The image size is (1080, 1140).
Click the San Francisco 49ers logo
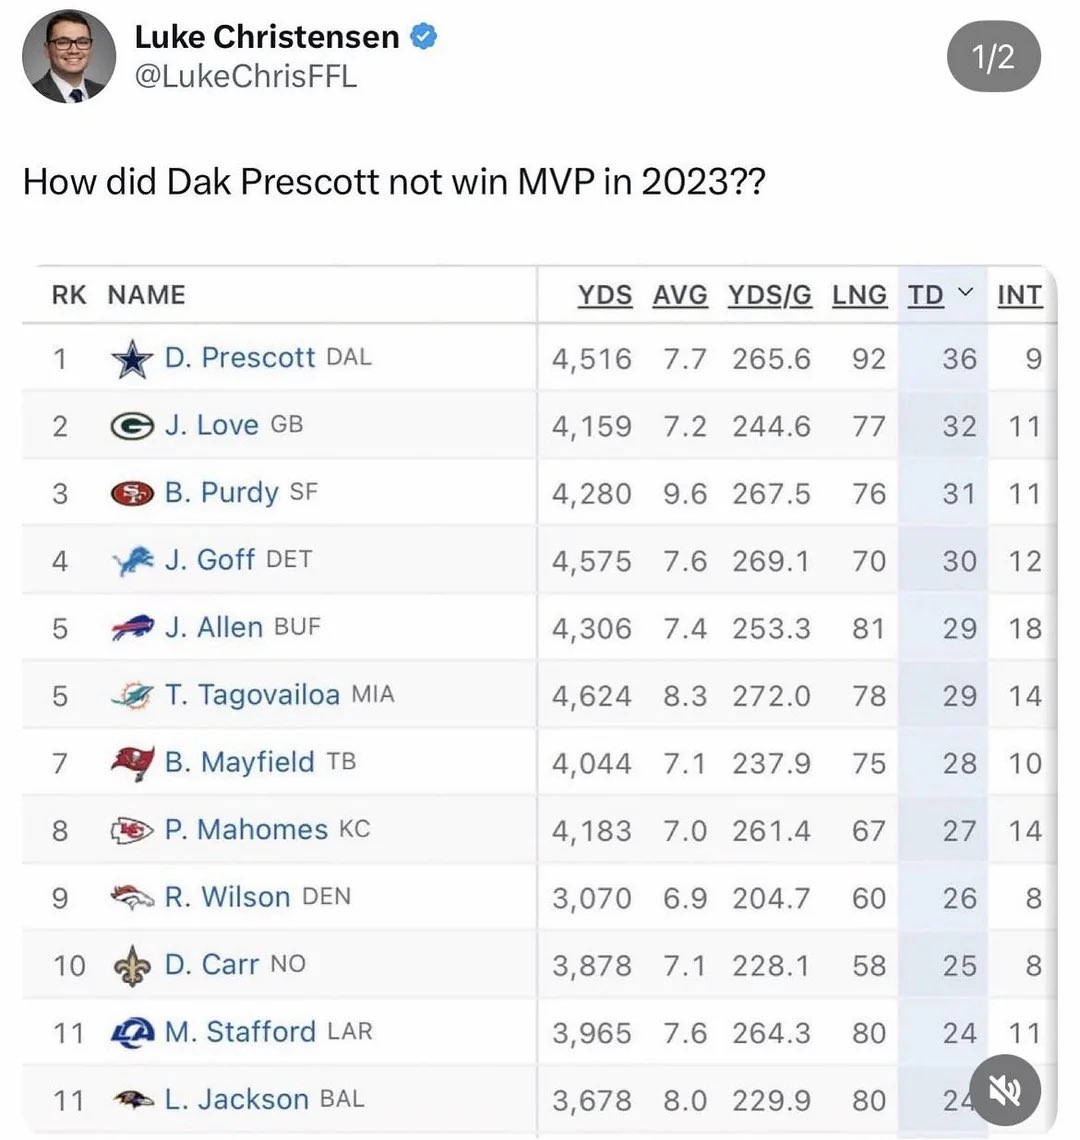(x=132, y=494)
